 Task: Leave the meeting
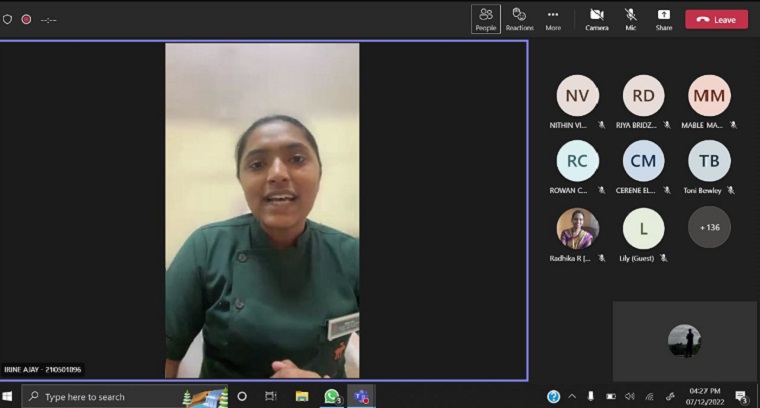(716, 19)
